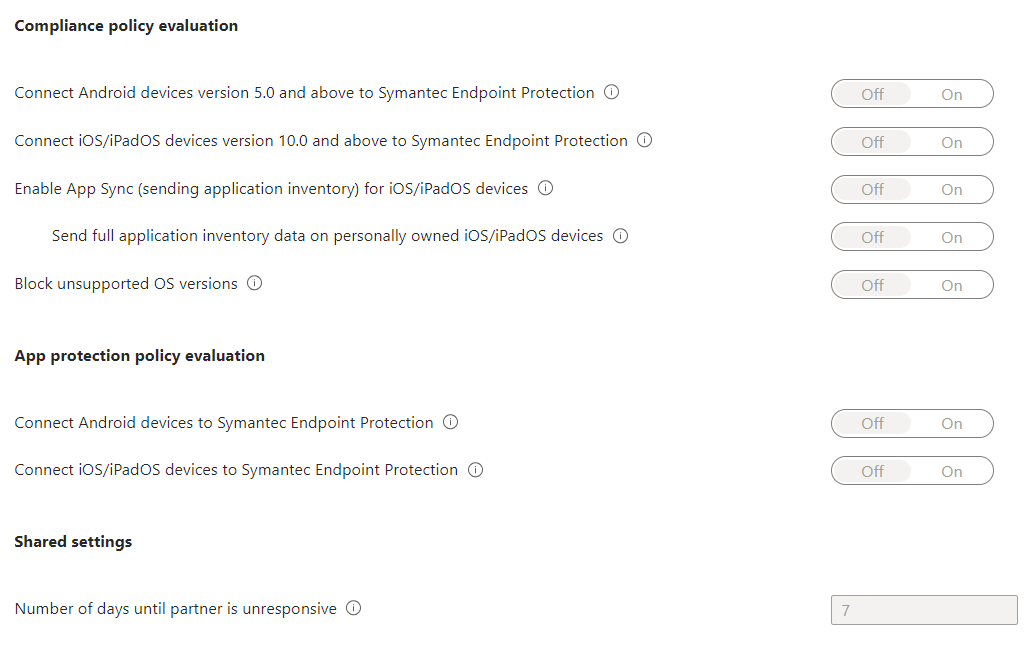
Task: Switch iOS/iPadOS app protection toggle to On
Action: click(951, 470)
